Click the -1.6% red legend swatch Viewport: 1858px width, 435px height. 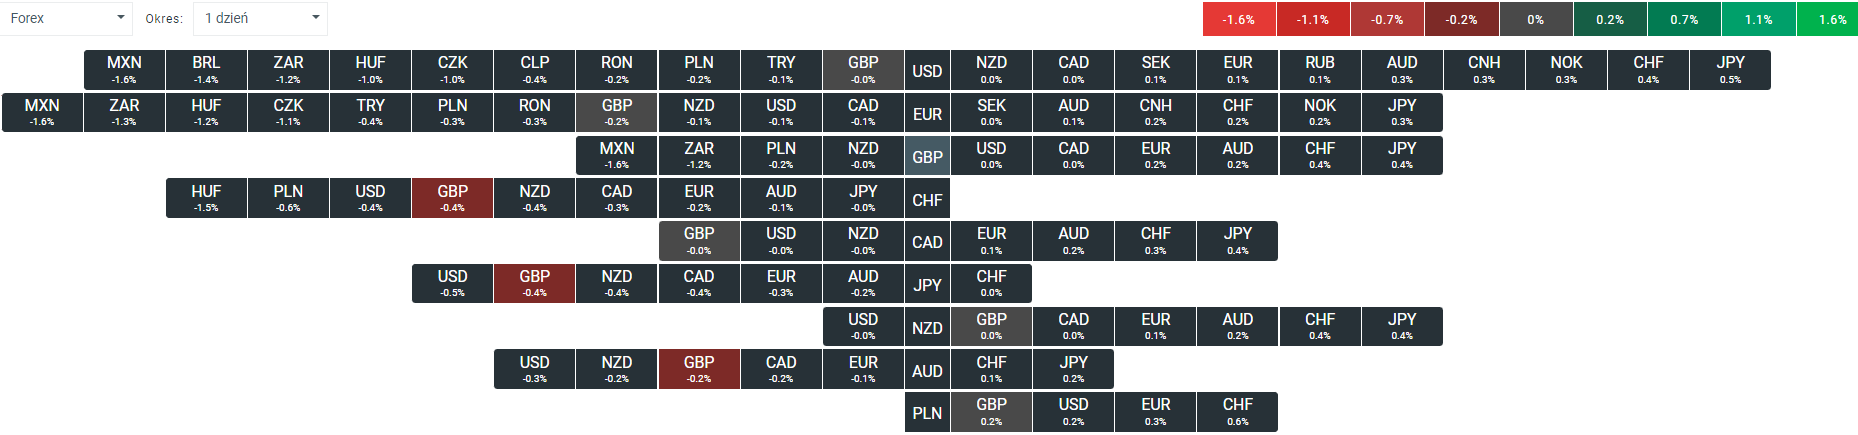(1239, 19)
